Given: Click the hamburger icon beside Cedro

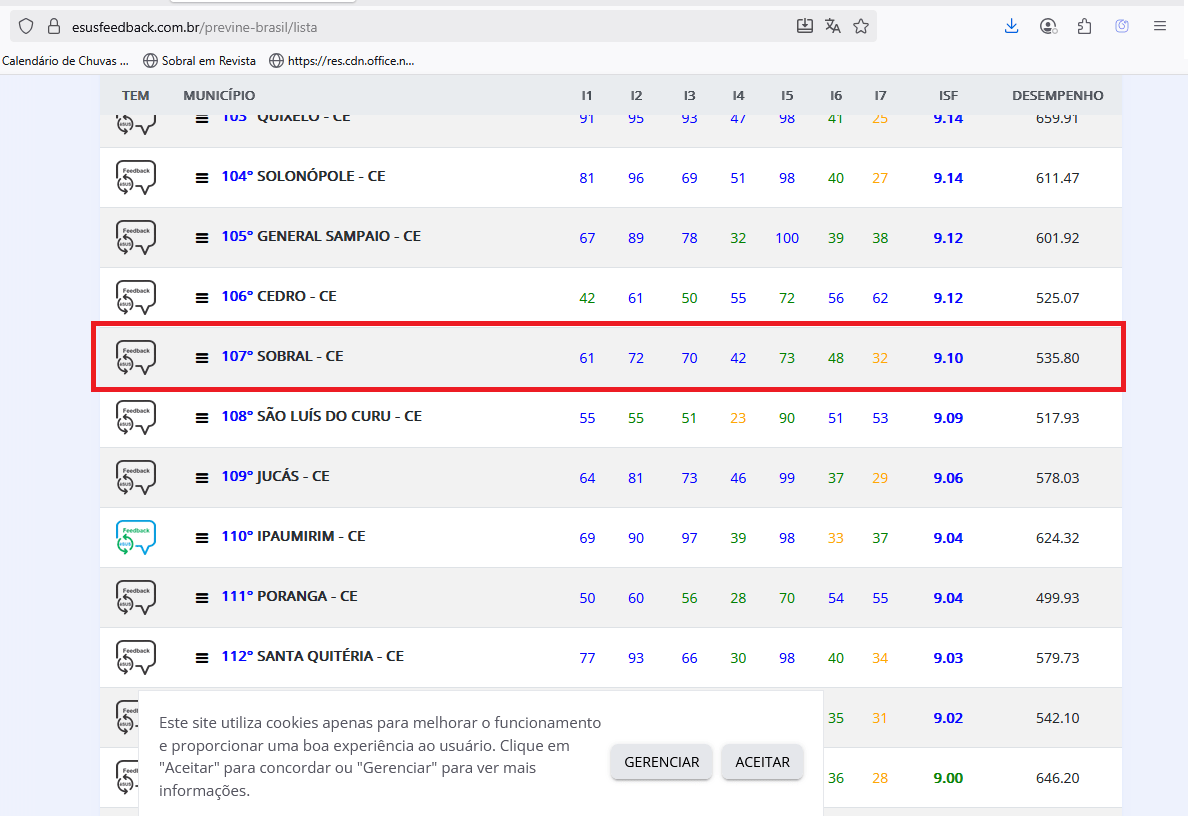Looking at the screenshot, I should click(x=202, y=298).
